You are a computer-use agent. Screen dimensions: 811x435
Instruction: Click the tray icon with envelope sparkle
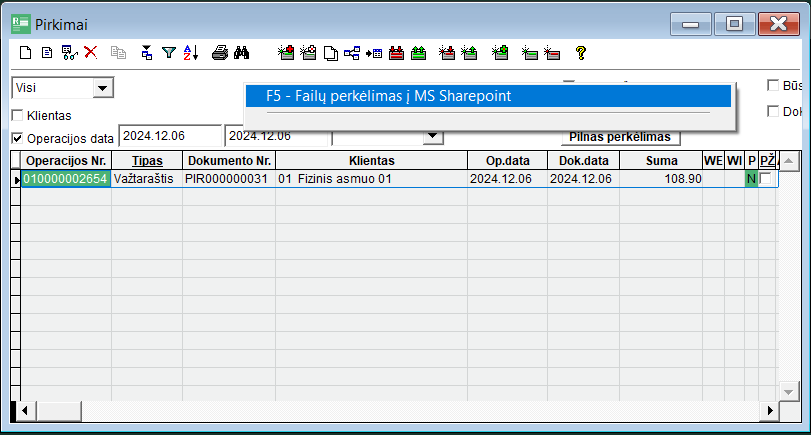(x=308, y=53)
